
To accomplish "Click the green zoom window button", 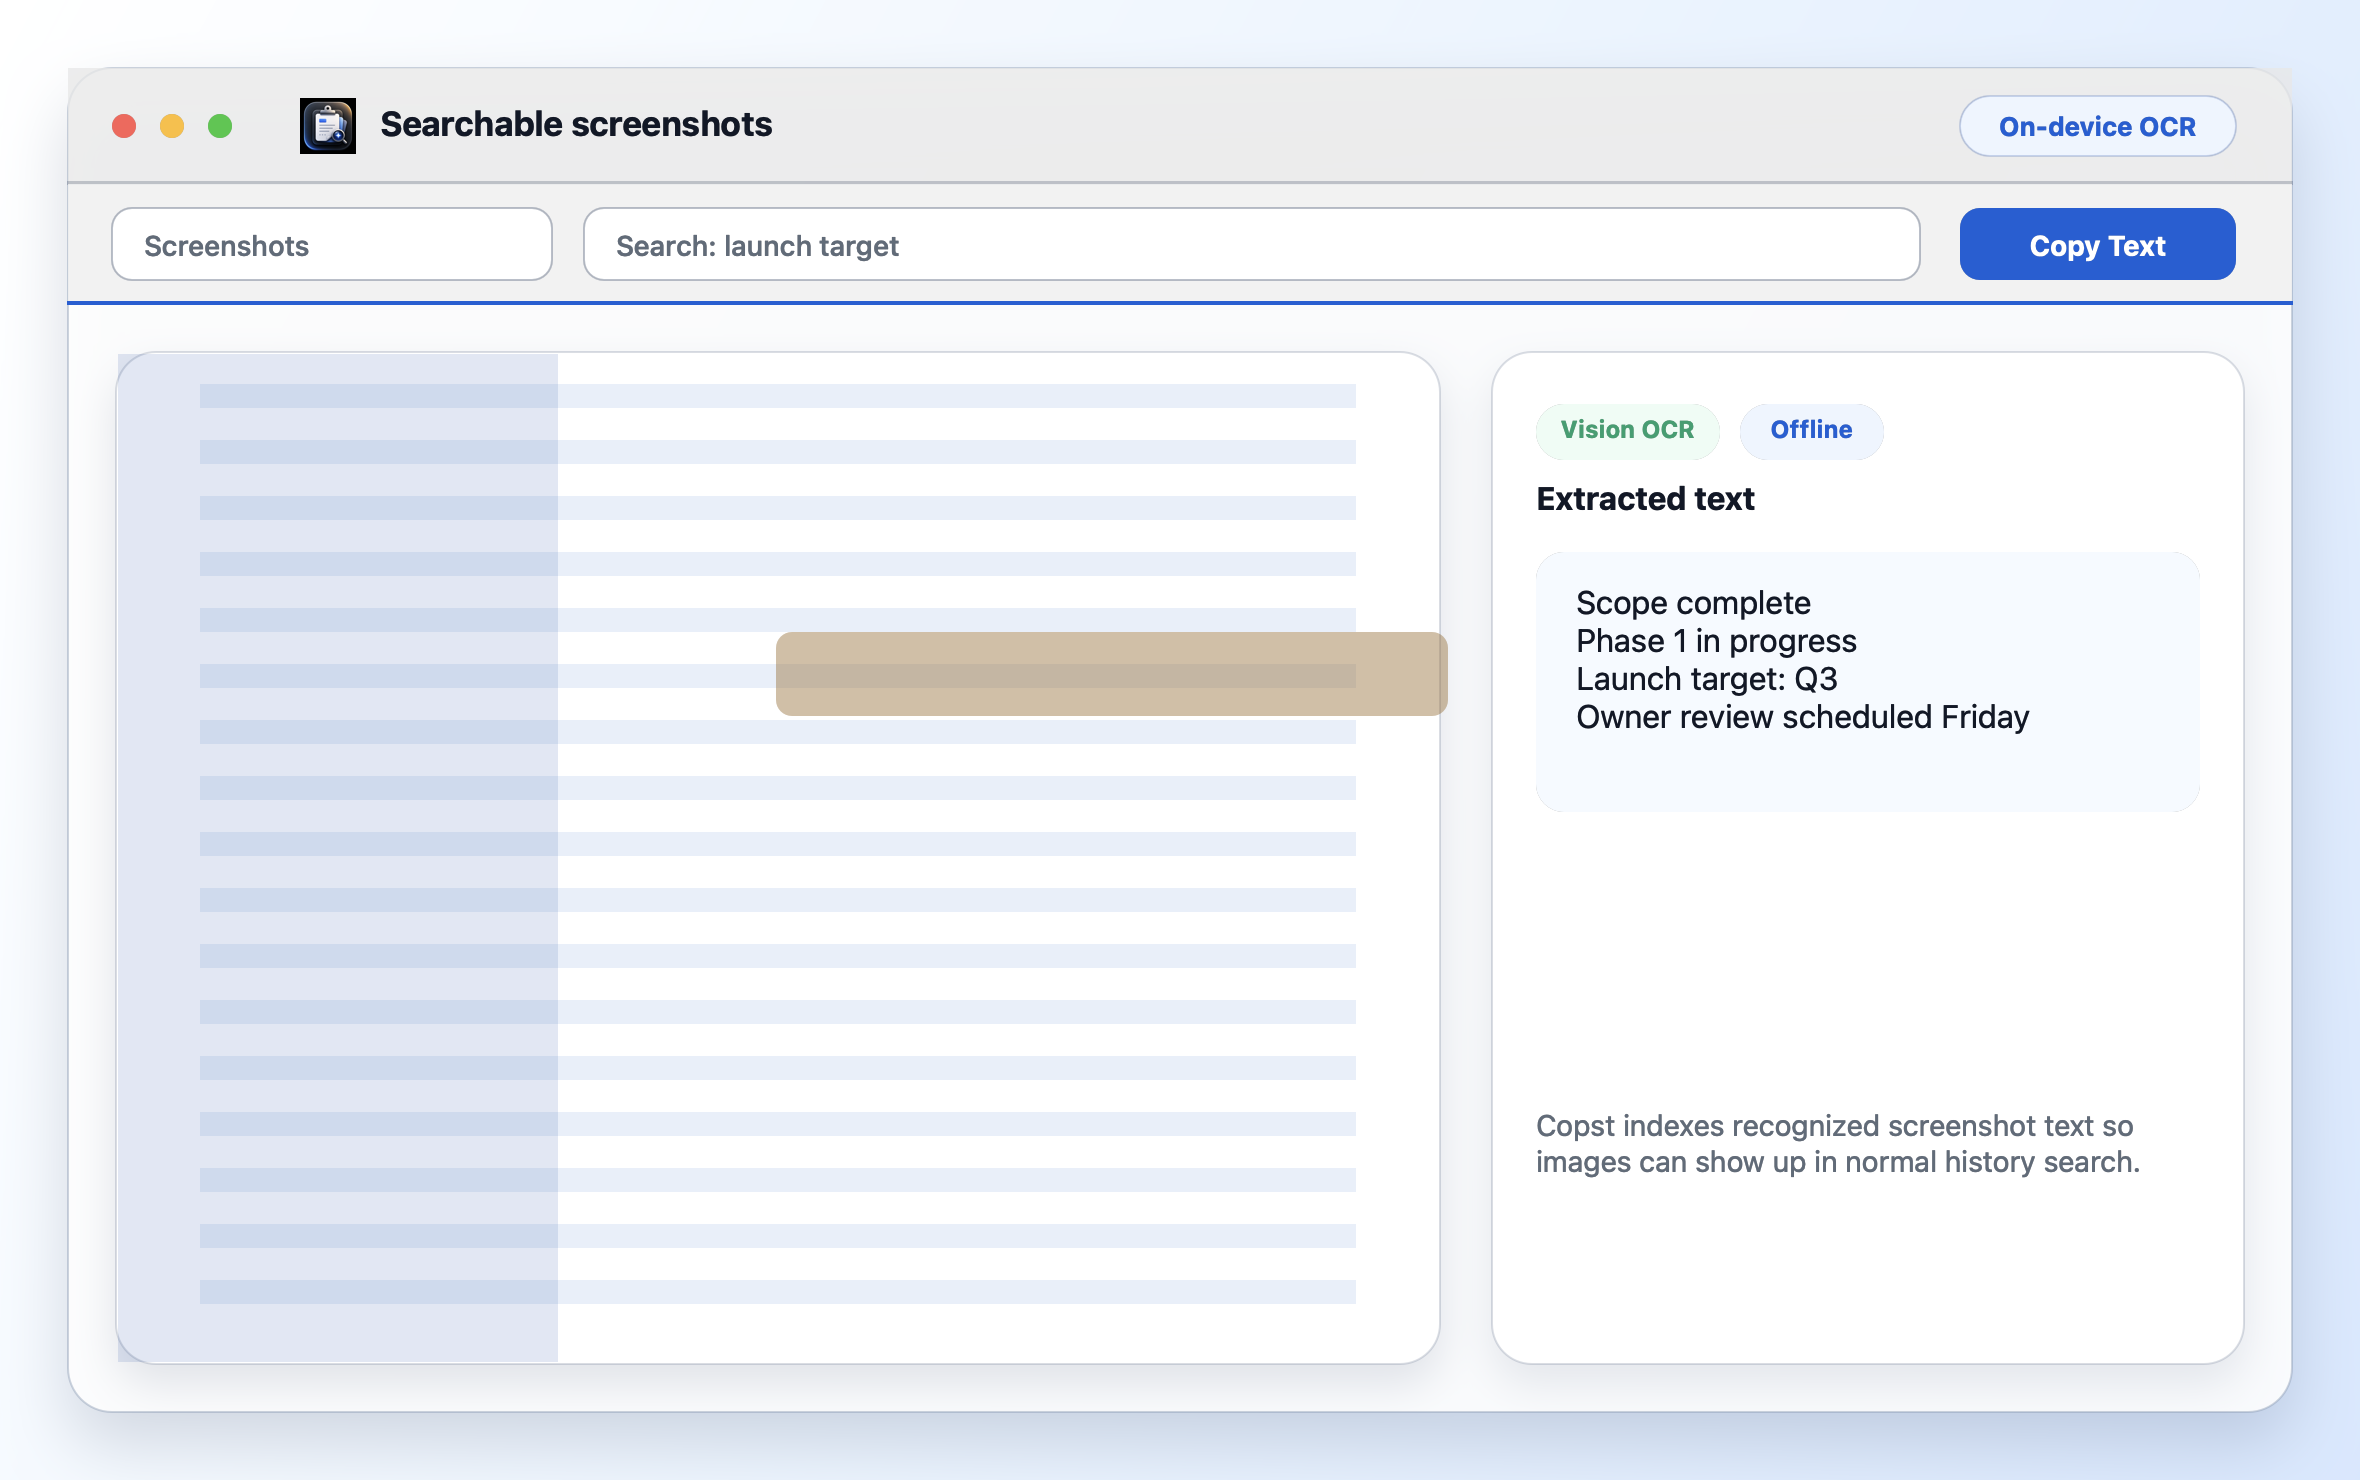I will click(220, 126).
